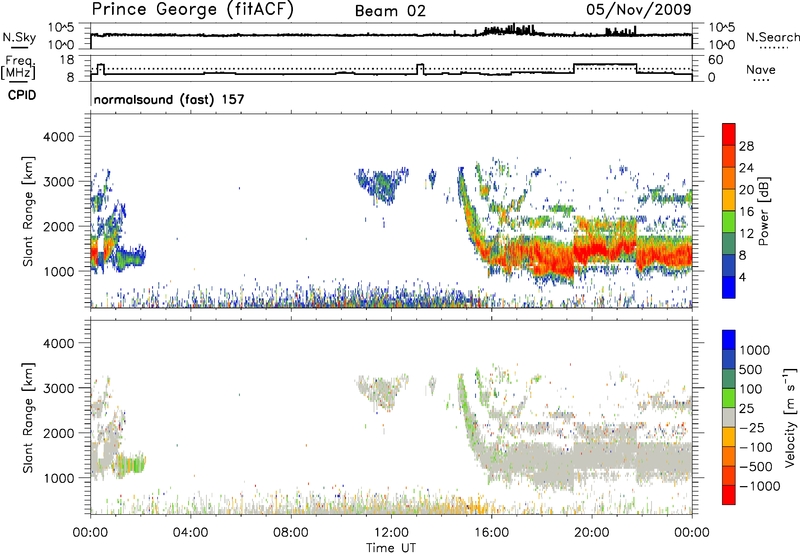Click the 'N.Search' legend label
Viewport: 800px width, 554px height.
pyautogui.click(x=773, y=37)
